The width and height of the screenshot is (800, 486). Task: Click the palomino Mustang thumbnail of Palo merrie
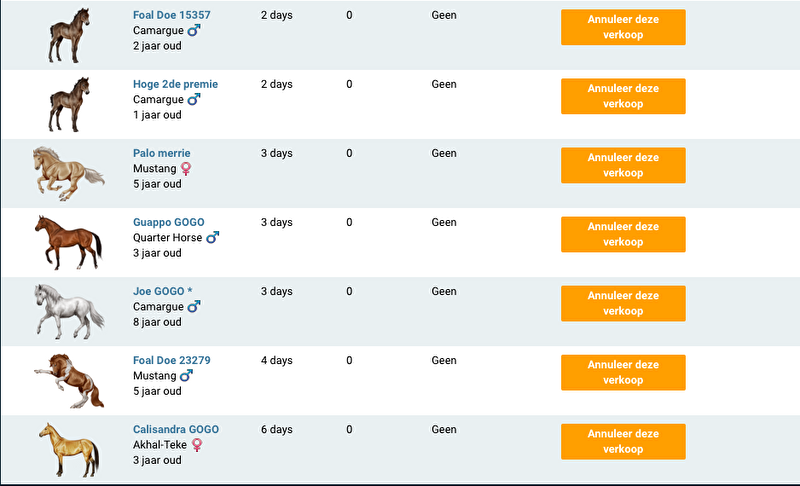[68, 171]
